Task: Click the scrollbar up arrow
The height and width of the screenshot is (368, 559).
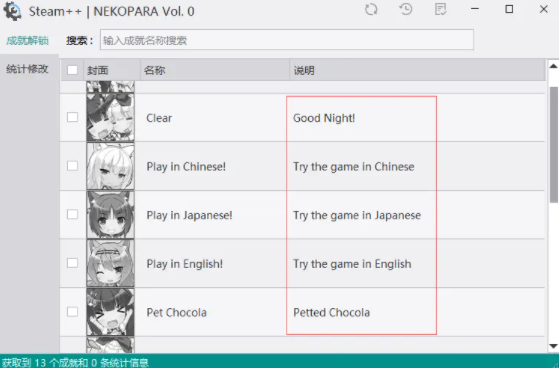Action: 553,66
